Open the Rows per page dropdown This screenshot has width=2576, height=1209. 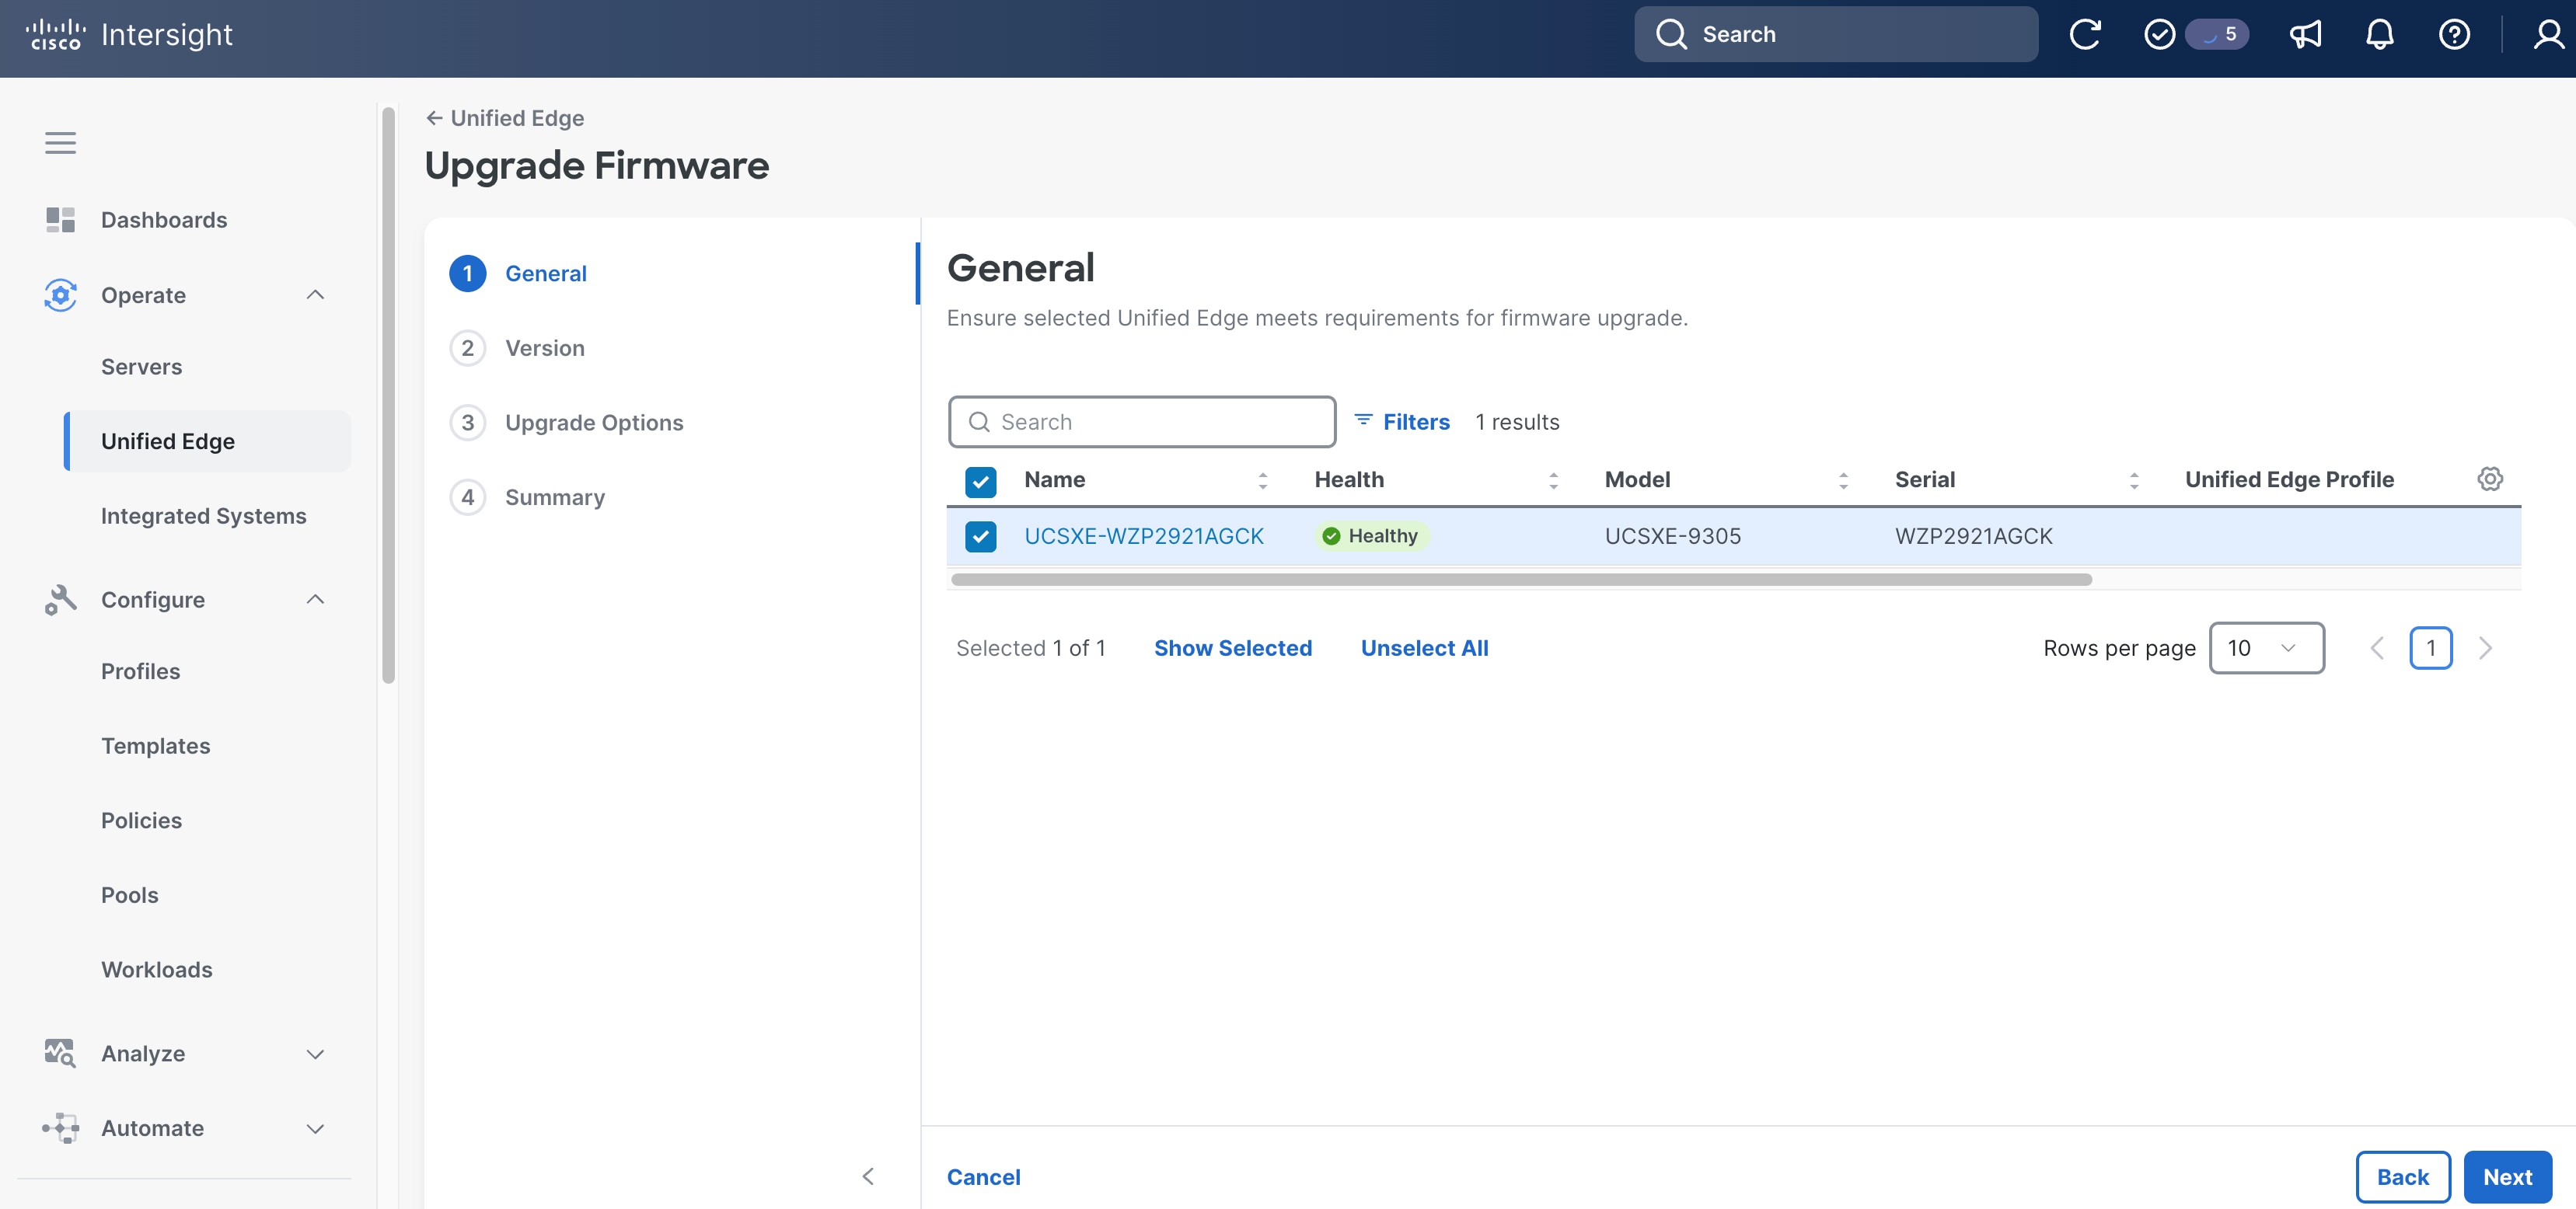[x=2266, y=648]
